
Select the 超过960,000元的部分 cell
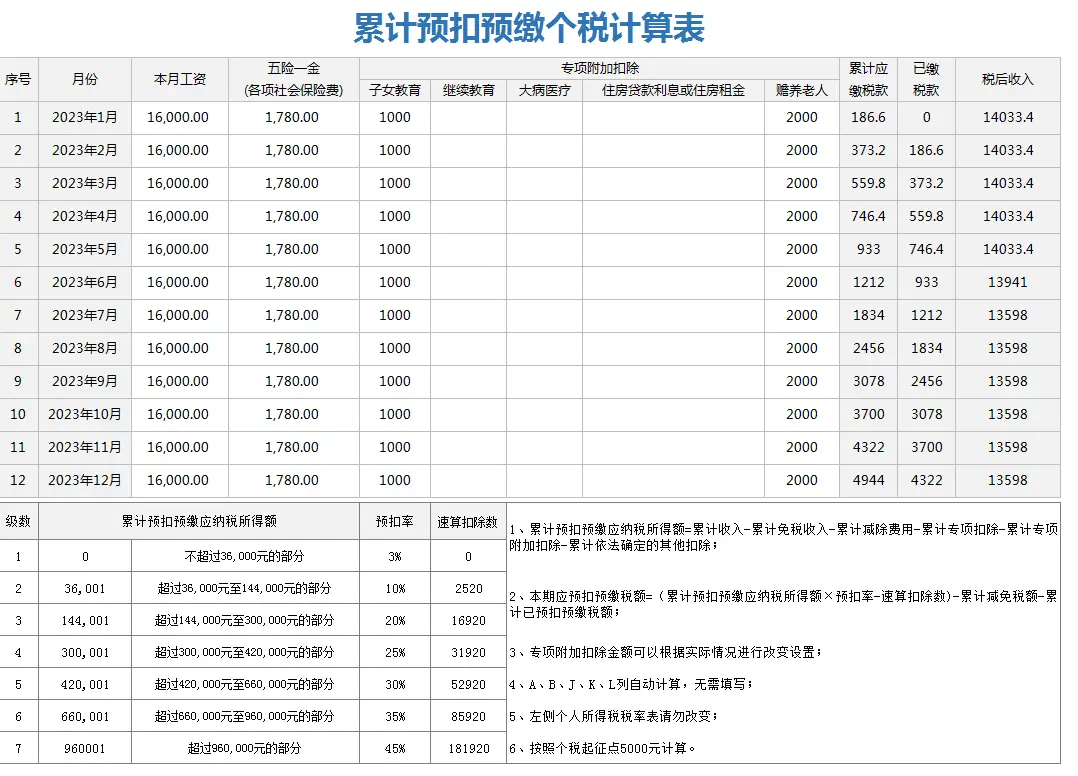point(245,748)
